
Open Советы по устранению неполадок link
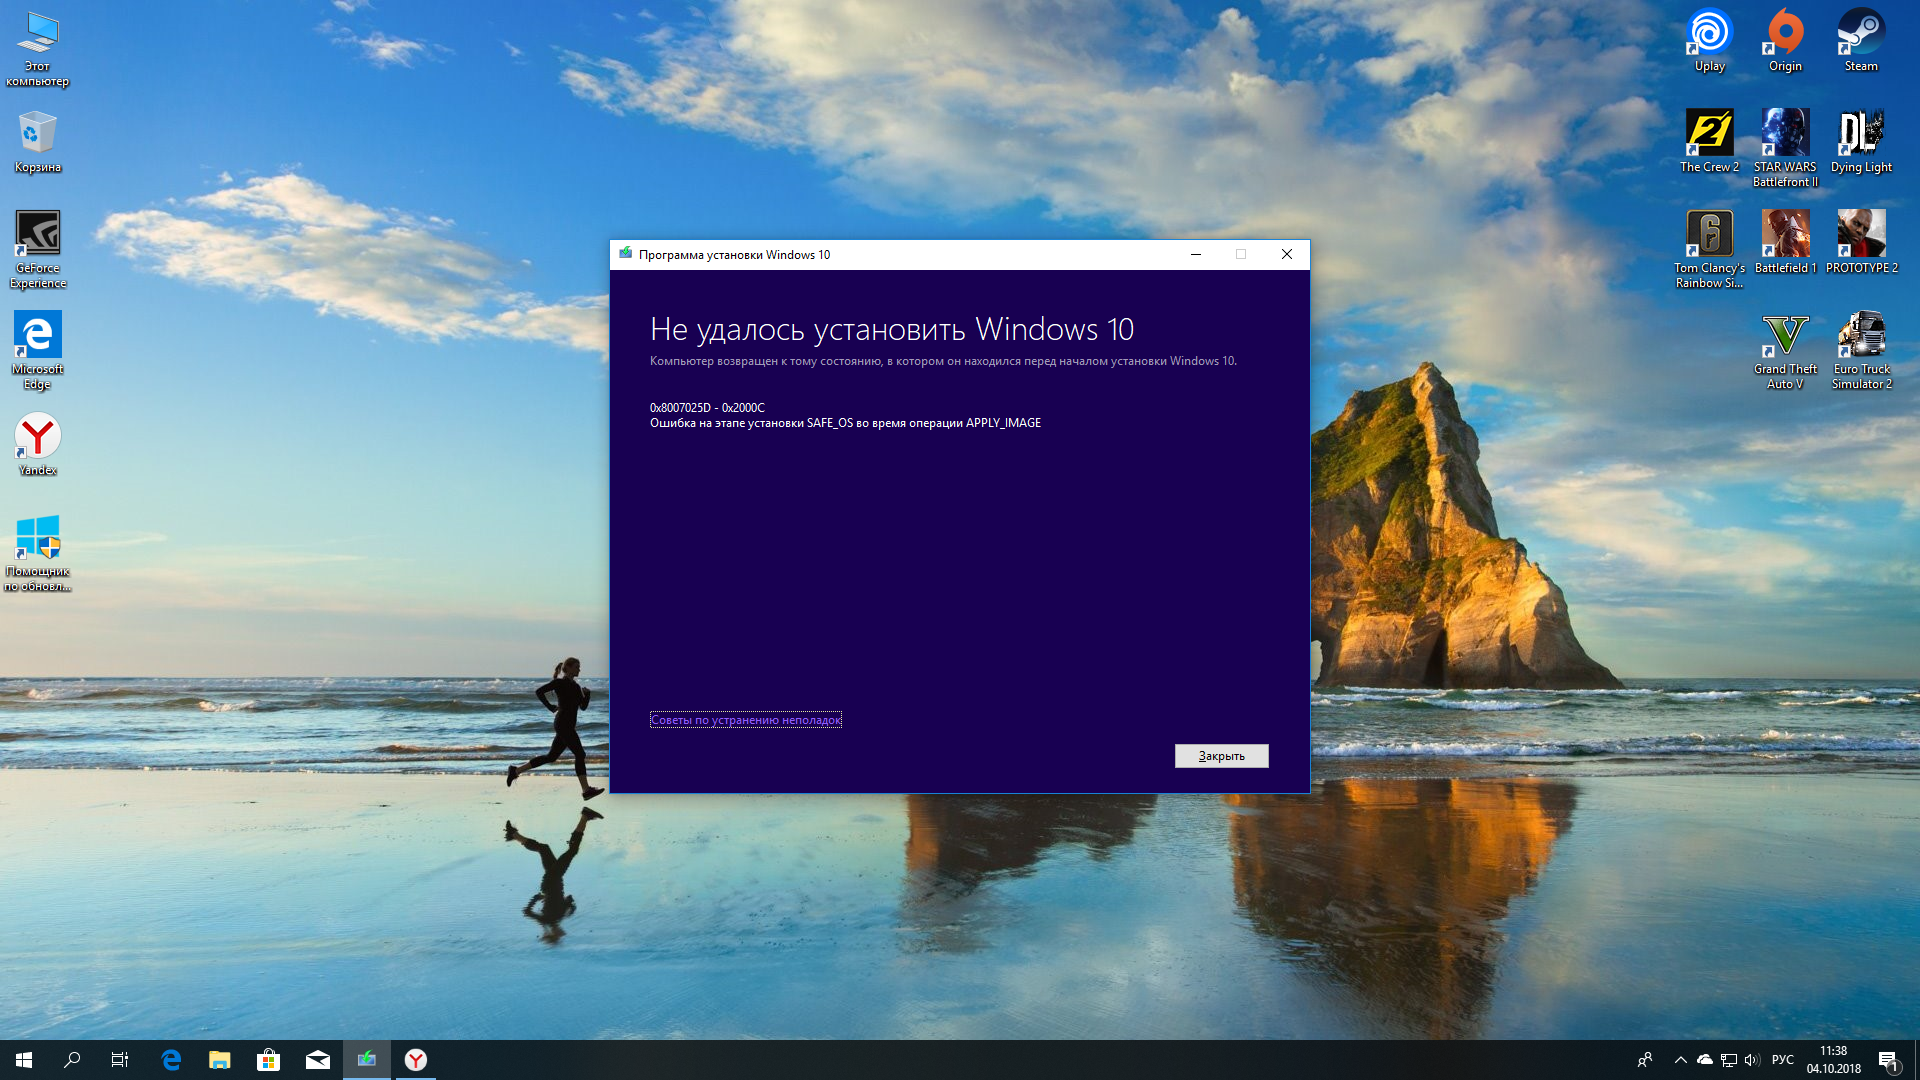pos(746,720)
